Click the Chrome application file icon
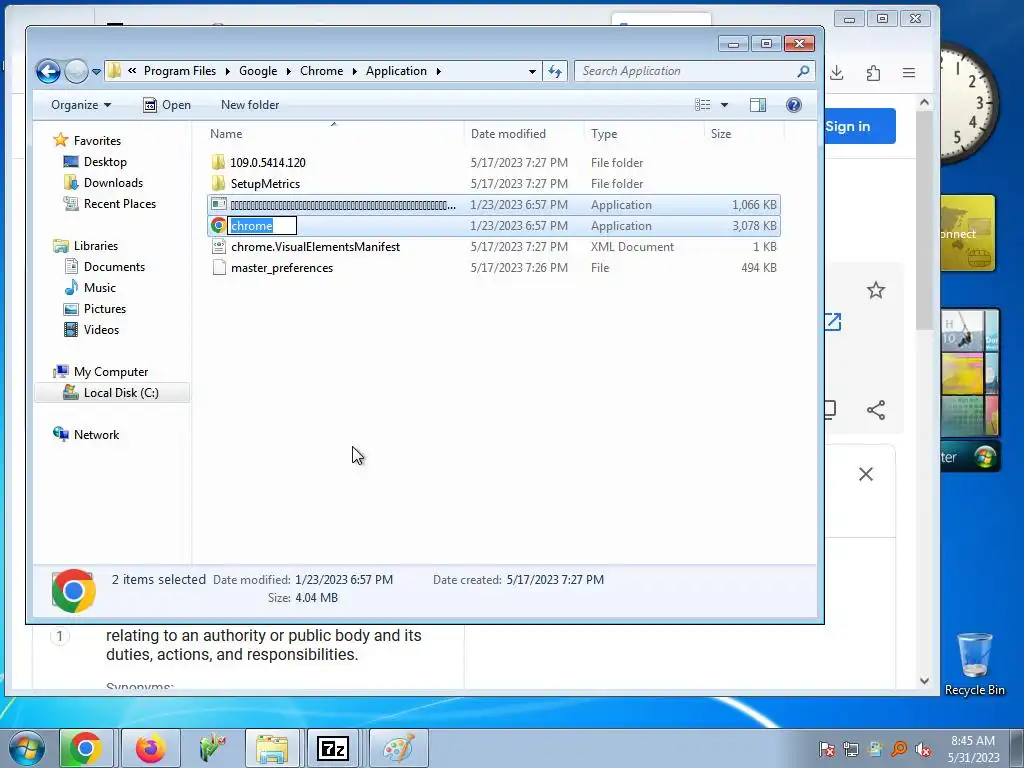The width and height of the screenshot is (1024, 768). [218, 225]
